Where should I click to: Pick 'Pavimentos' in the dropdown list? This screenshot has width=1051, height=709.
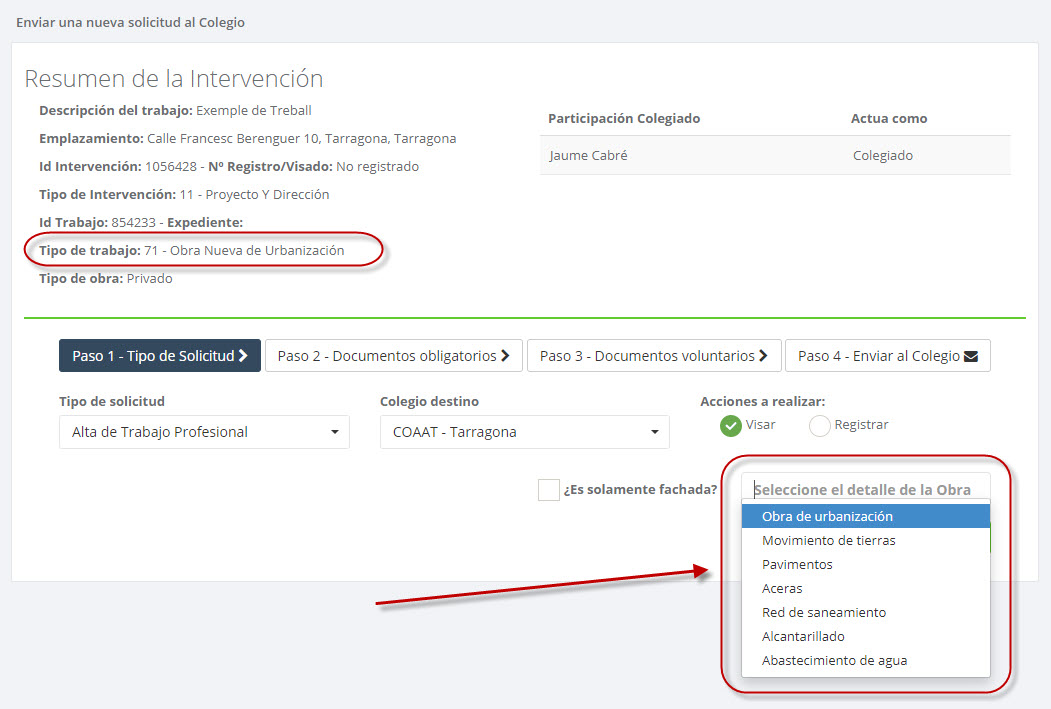(x=797, y=564)
